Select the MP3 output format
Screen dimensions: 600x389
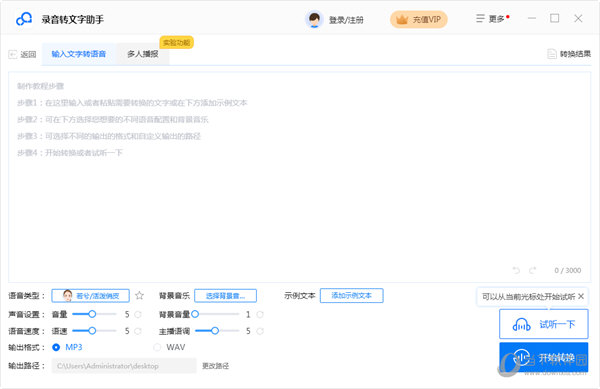click(68, 347)
